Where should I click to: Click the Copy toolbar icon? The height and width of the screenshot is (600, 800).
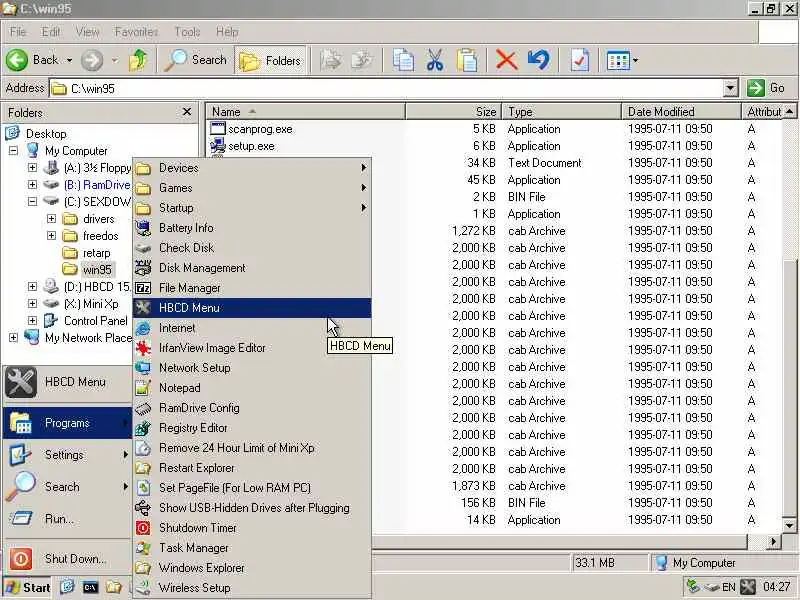[403, 60]
